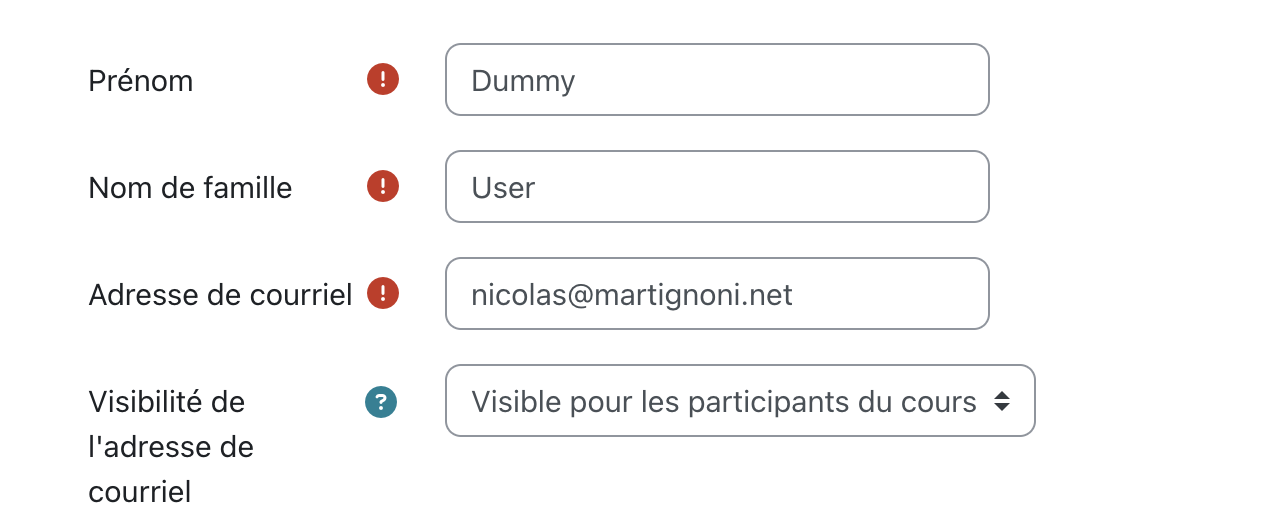This screenshot has width=1284, height=526.
Task: Place cursor on the word Dummy
Action: [x=523, y=81]
